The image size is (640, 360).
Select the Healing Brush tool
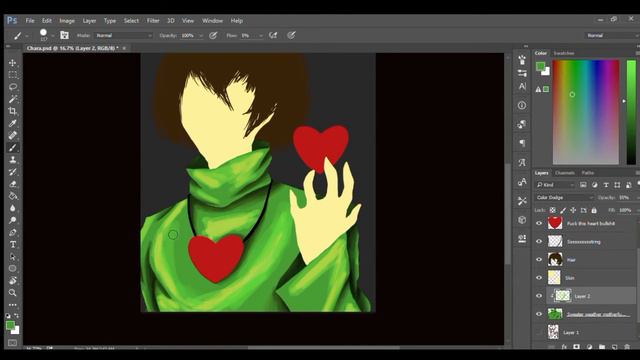13,135
